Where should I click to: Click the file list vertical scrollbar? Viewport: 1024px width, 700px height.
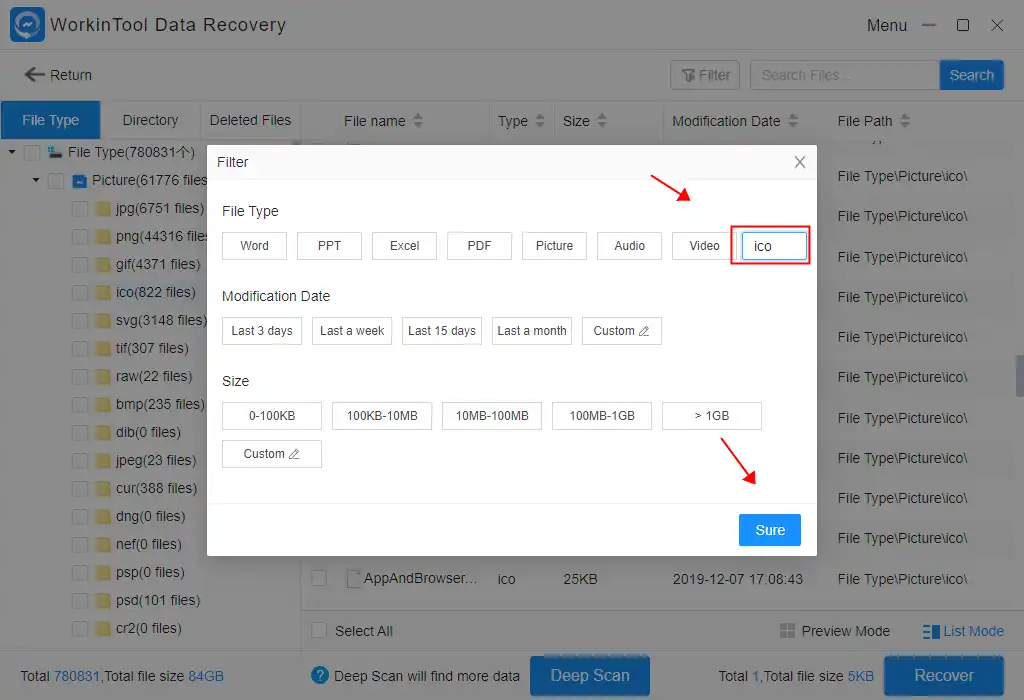point(1019,375)
